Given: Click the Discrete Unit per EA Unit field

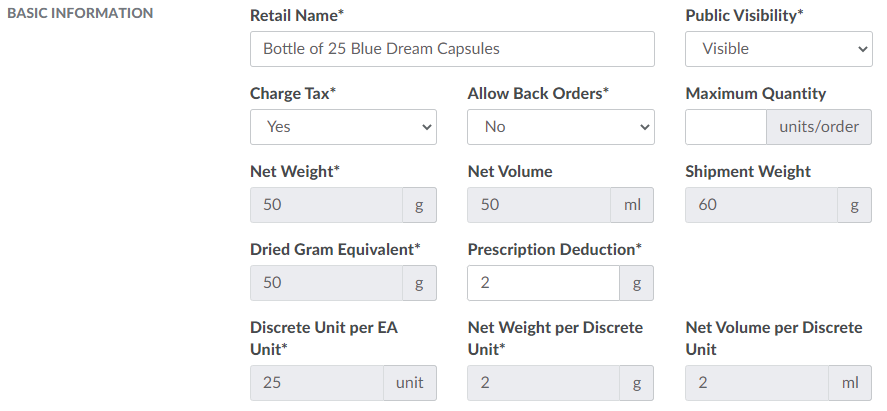Looking at the screenshot, I should click(x=316, y=383).
